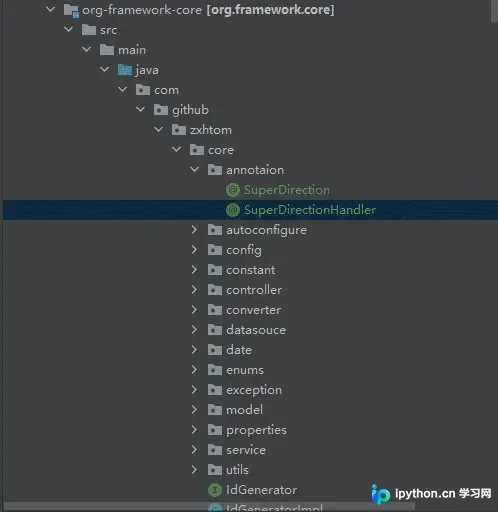This screenshot has height=512, width=498.
Task: Expand the properties package arrow
Action: (195, 430)
